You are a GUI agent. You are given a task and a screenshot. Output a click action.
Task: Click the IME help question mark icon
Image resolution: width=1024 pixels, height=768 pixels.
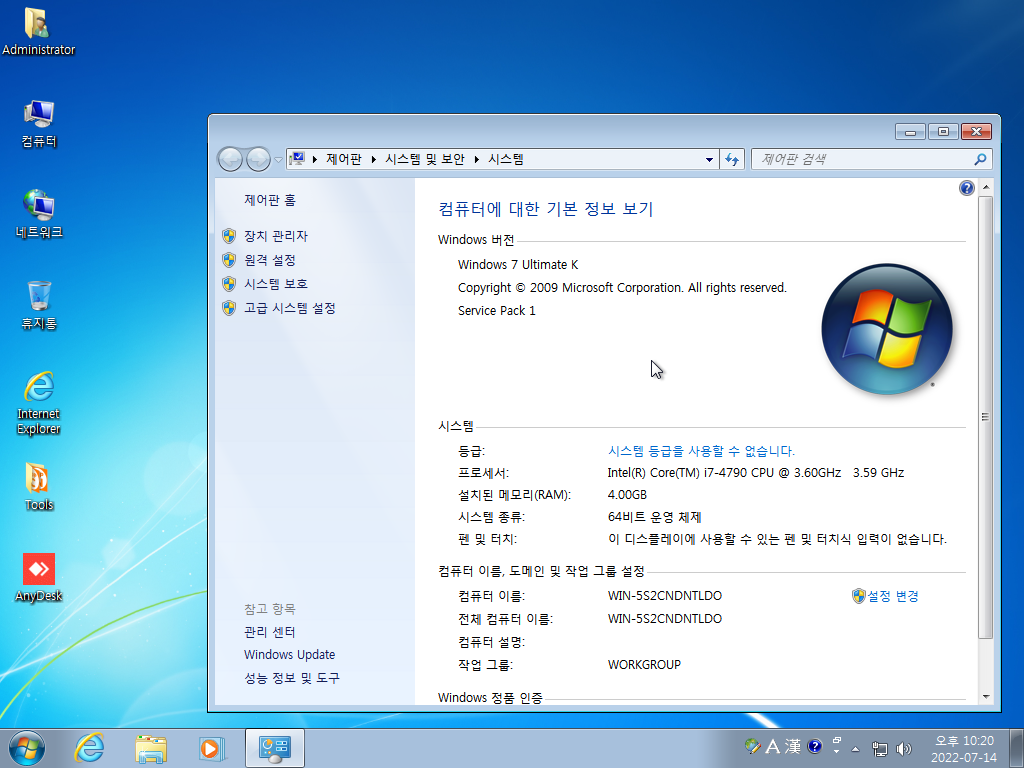tap(814, 746)
